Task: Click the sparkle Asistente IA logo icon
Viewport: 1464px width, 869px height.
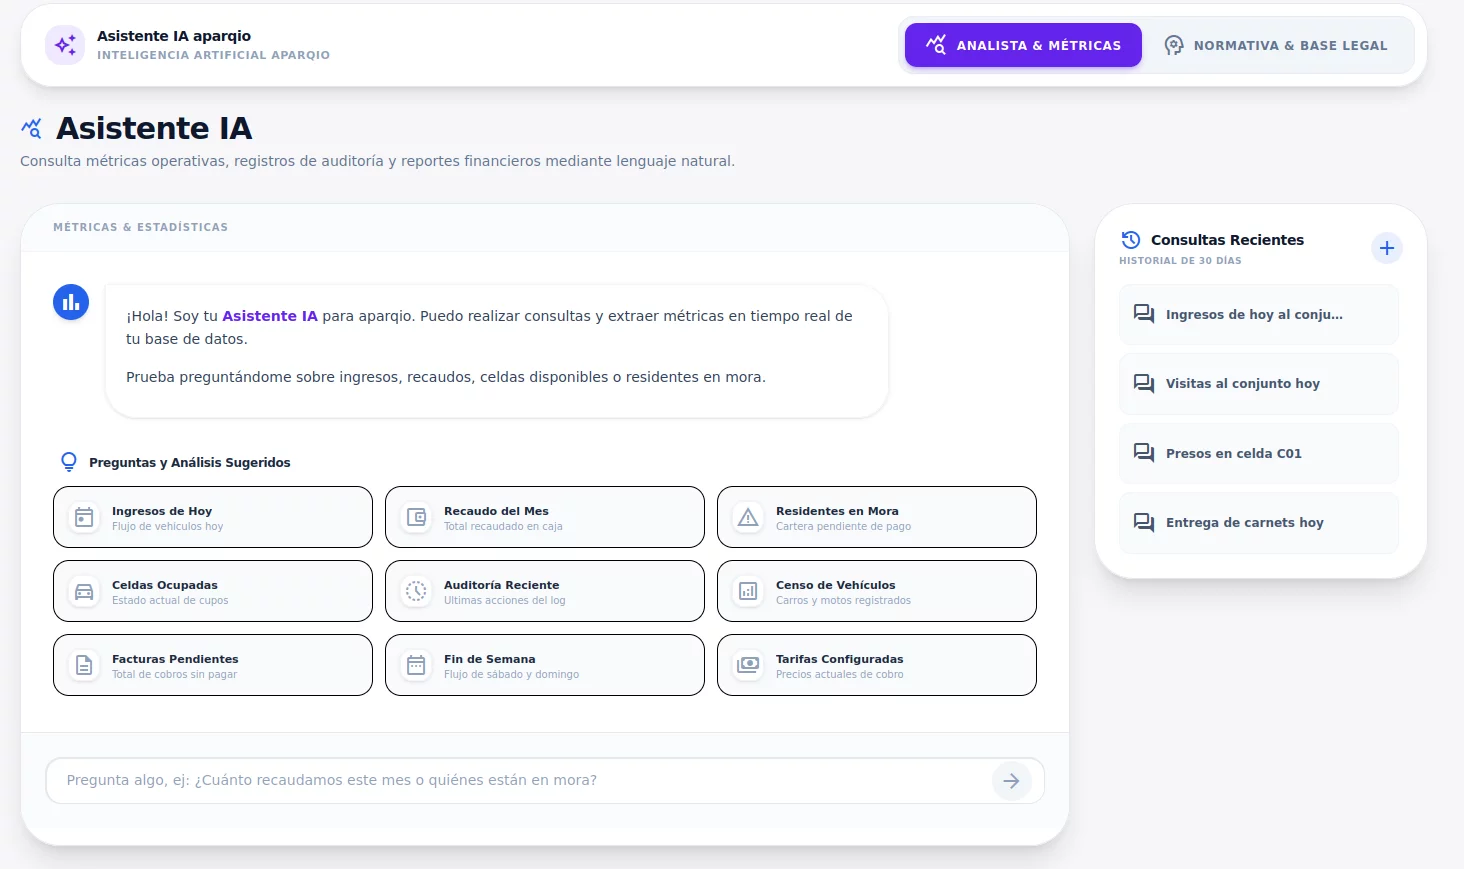Action: 65,45
